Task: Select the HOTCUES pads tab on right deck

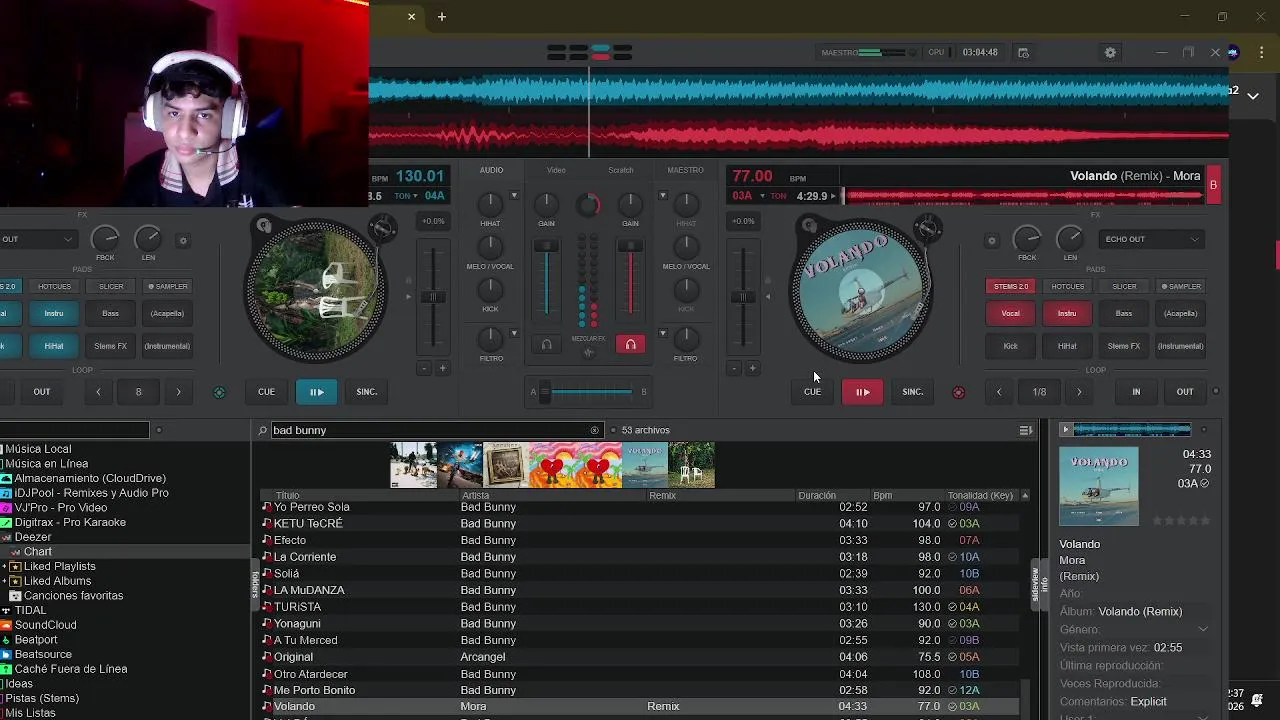Action: [x=1067, y=287]
